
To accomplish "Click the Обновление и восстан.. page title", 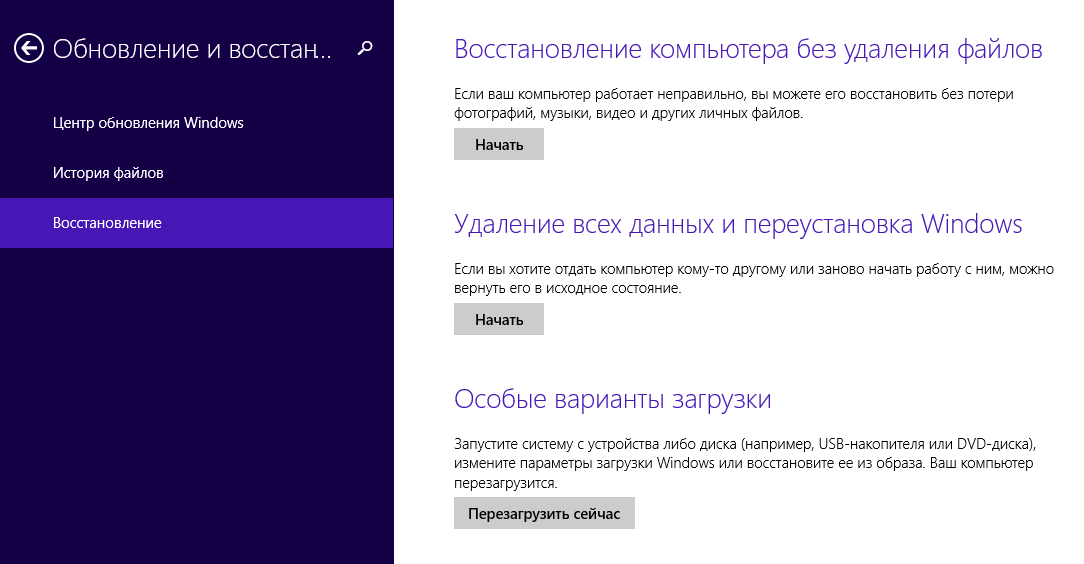I will pyautogui.click(x=191, y=49).
